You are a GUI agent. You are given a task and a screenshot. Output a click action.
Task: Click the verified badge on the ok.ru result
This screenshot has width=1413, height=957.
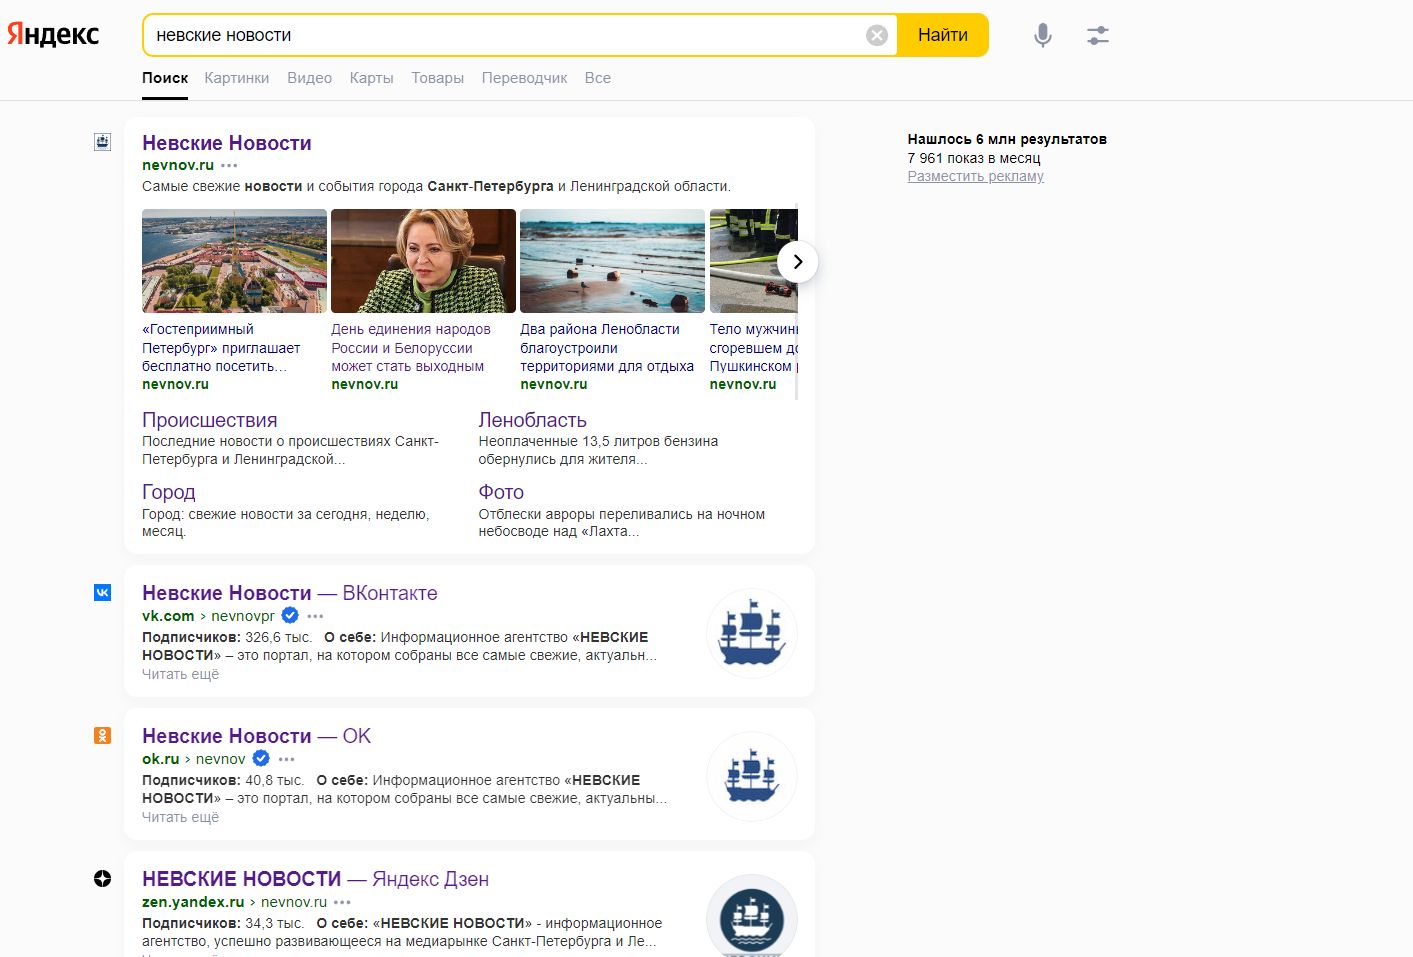261,758
